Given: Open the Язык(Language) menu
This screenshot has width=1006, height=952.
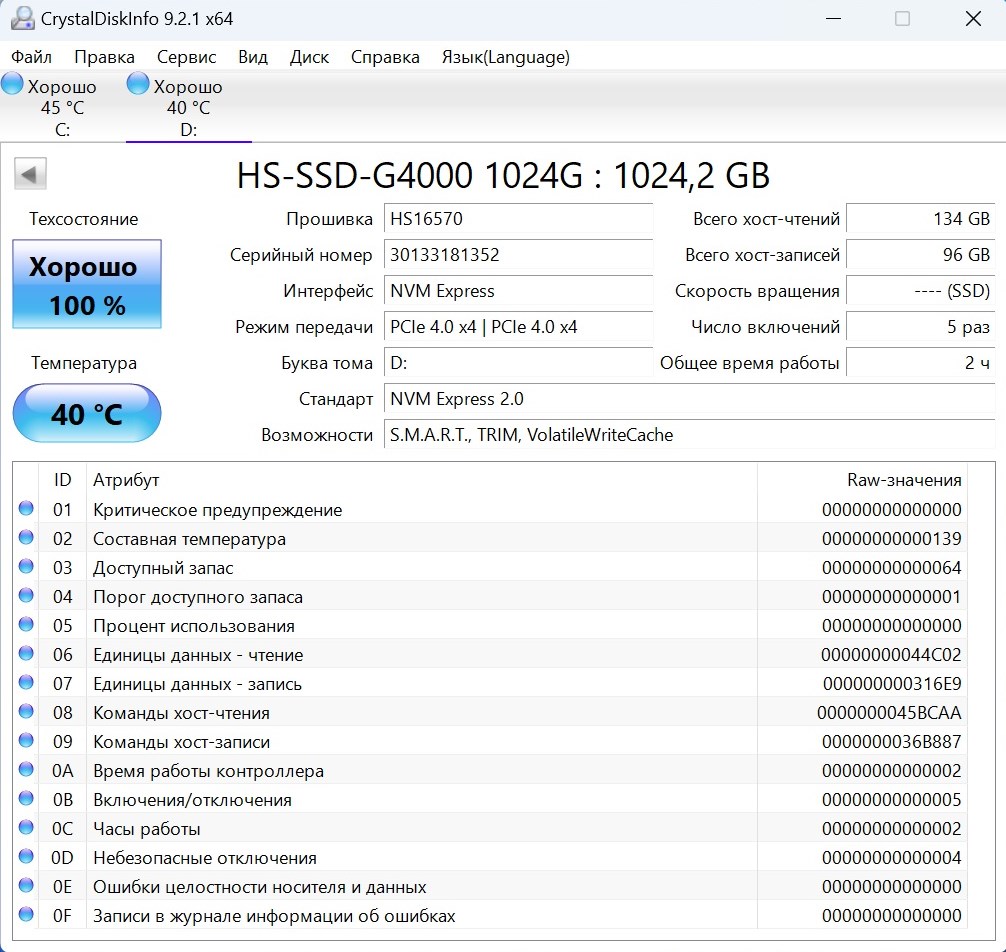Looking at the screenshot, I should pyautogui.click(x=505, y=57).
